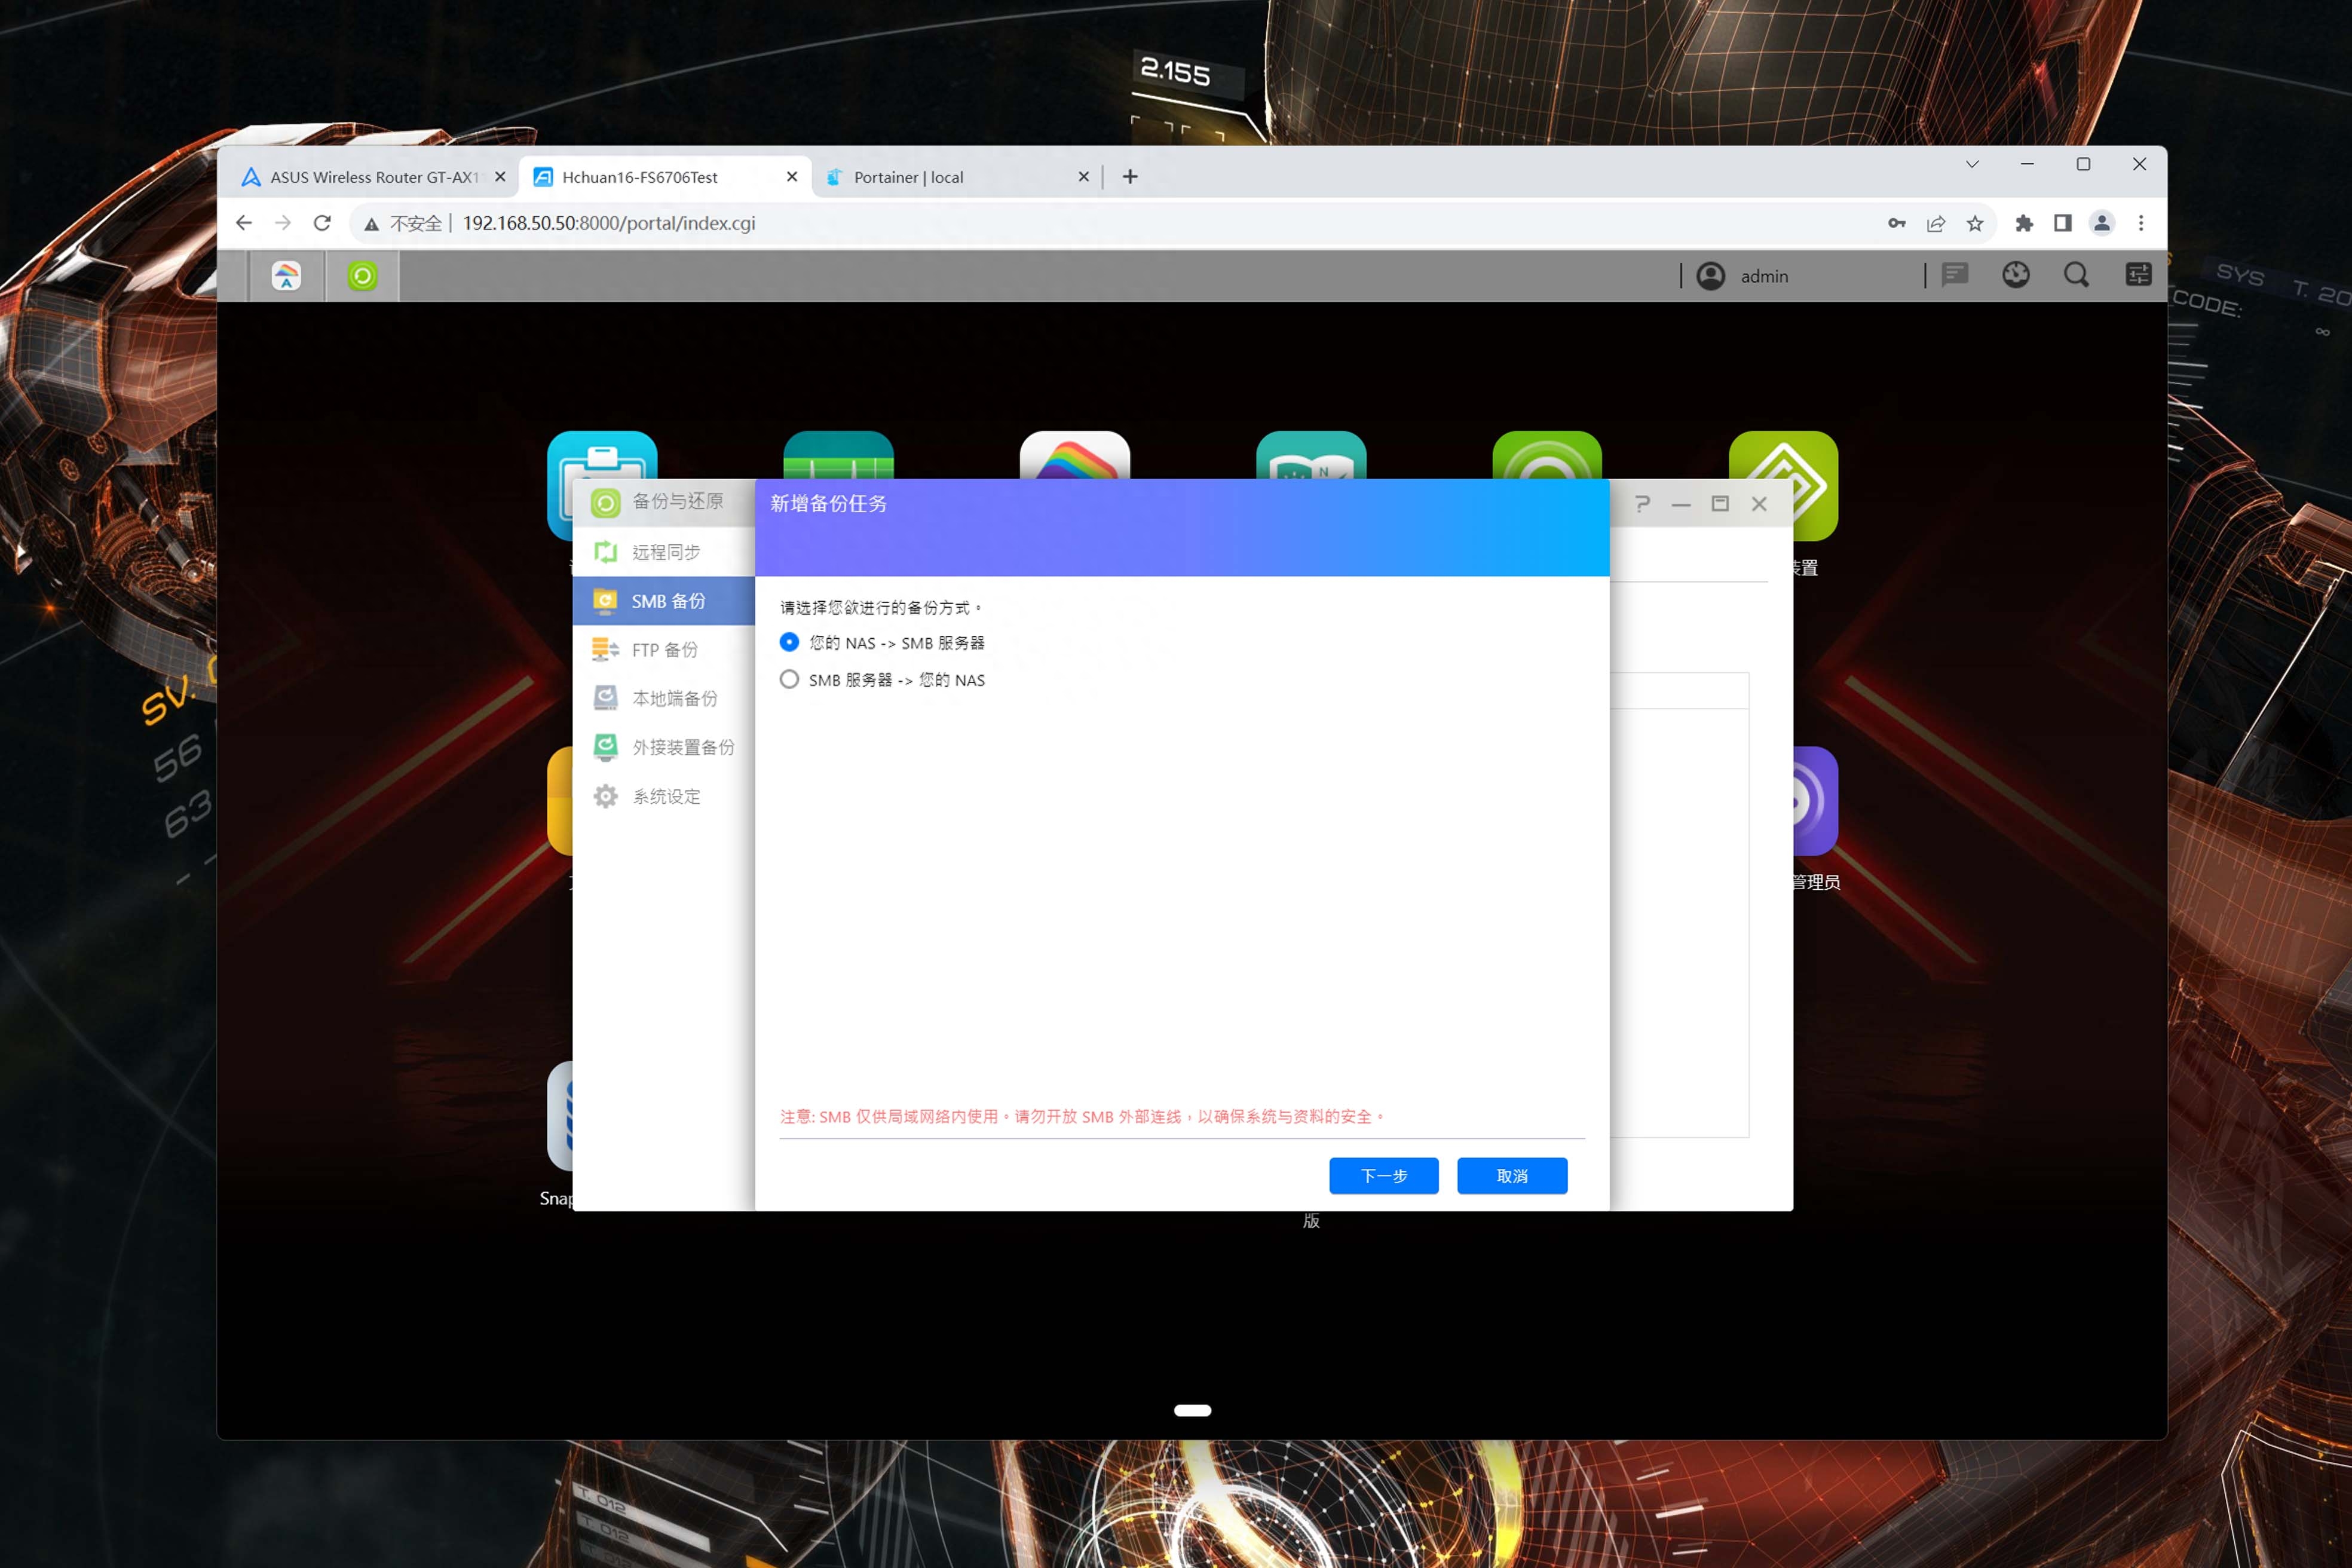
Task: Select SMB 服务器 -> 您的 NAS option
Action: [789, 680]
